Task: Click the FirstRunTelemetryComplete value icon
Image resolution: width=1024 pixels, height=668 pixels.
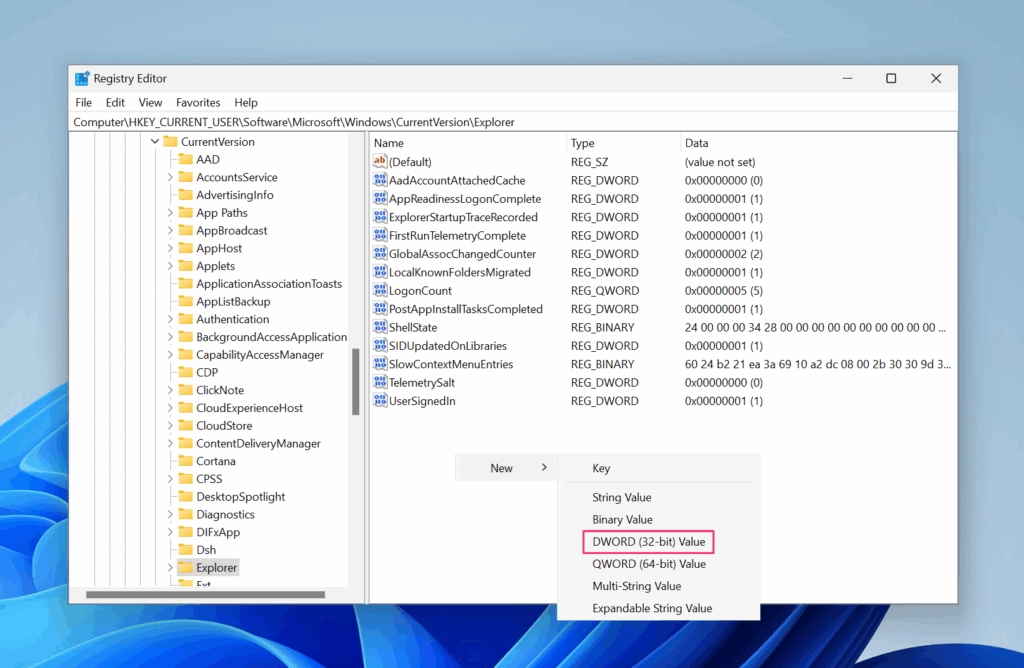Action: (380, 234)
